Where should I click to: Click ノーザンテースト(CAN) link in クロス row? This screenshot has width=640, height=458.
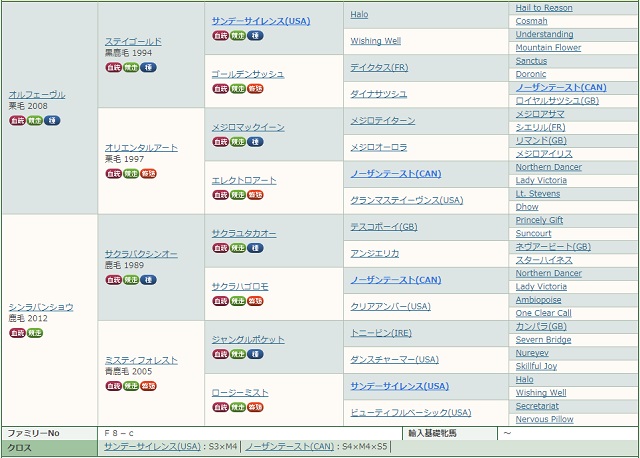pyautogui.click(x=289, y=447)
